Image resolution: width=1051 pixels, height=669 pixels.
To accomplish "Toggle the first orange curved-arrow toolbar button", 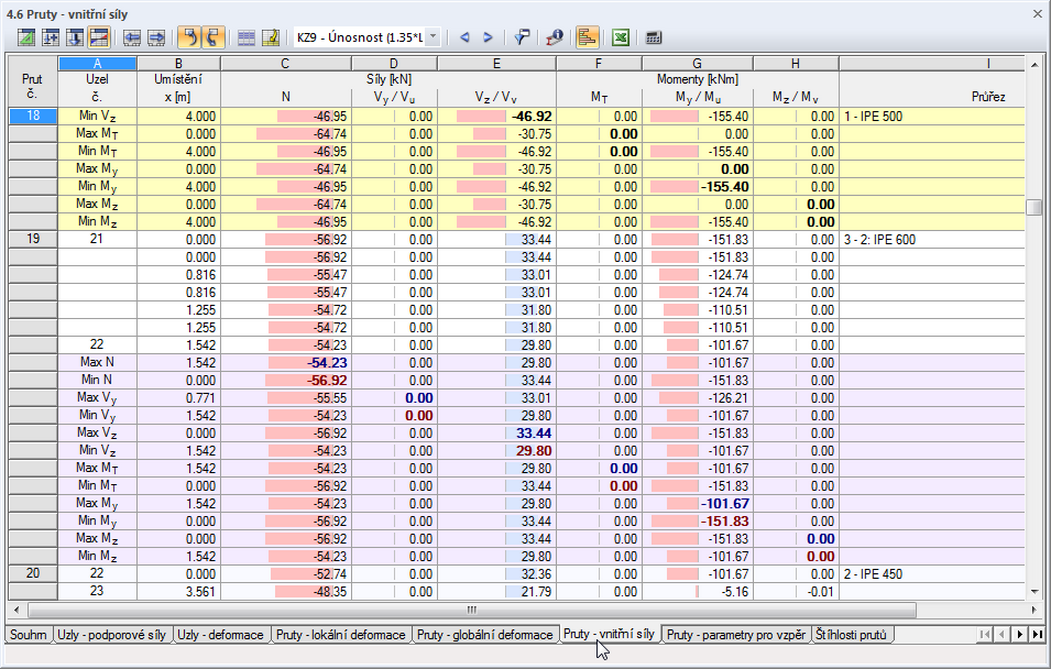I will click(x=190, y=38).
